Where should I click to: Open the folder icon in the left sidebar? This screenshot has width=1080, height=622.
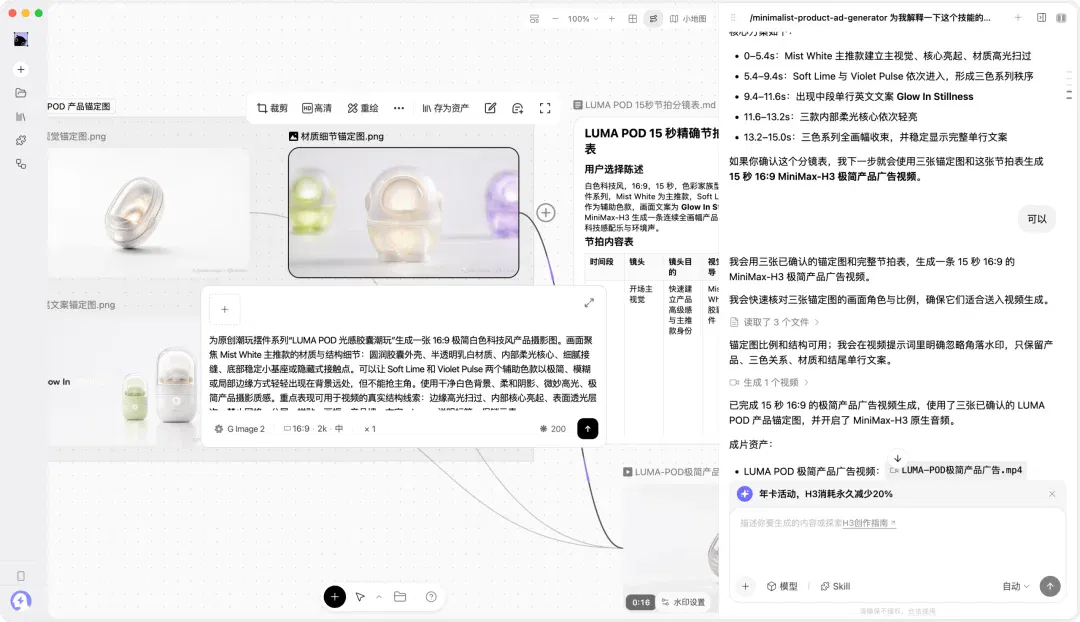click(21, 93)
